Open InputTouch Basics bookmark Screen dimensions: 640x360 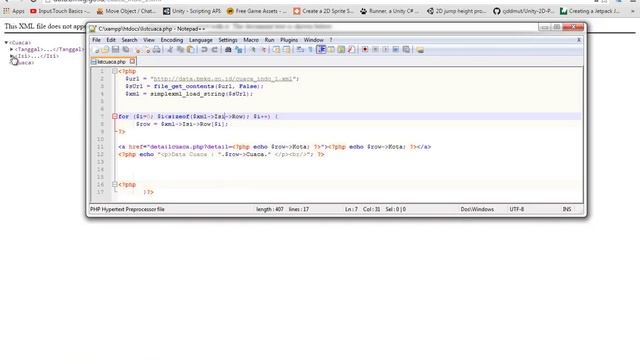(60, 11)
